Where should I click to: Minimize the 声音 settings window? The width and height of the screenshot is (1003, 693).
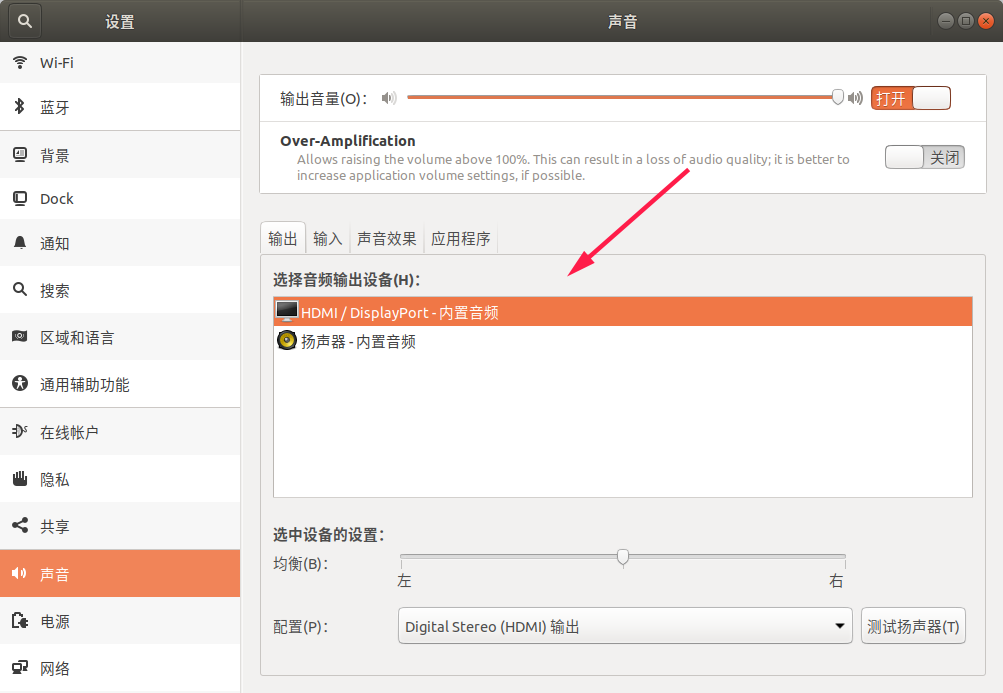click(946, 21)
